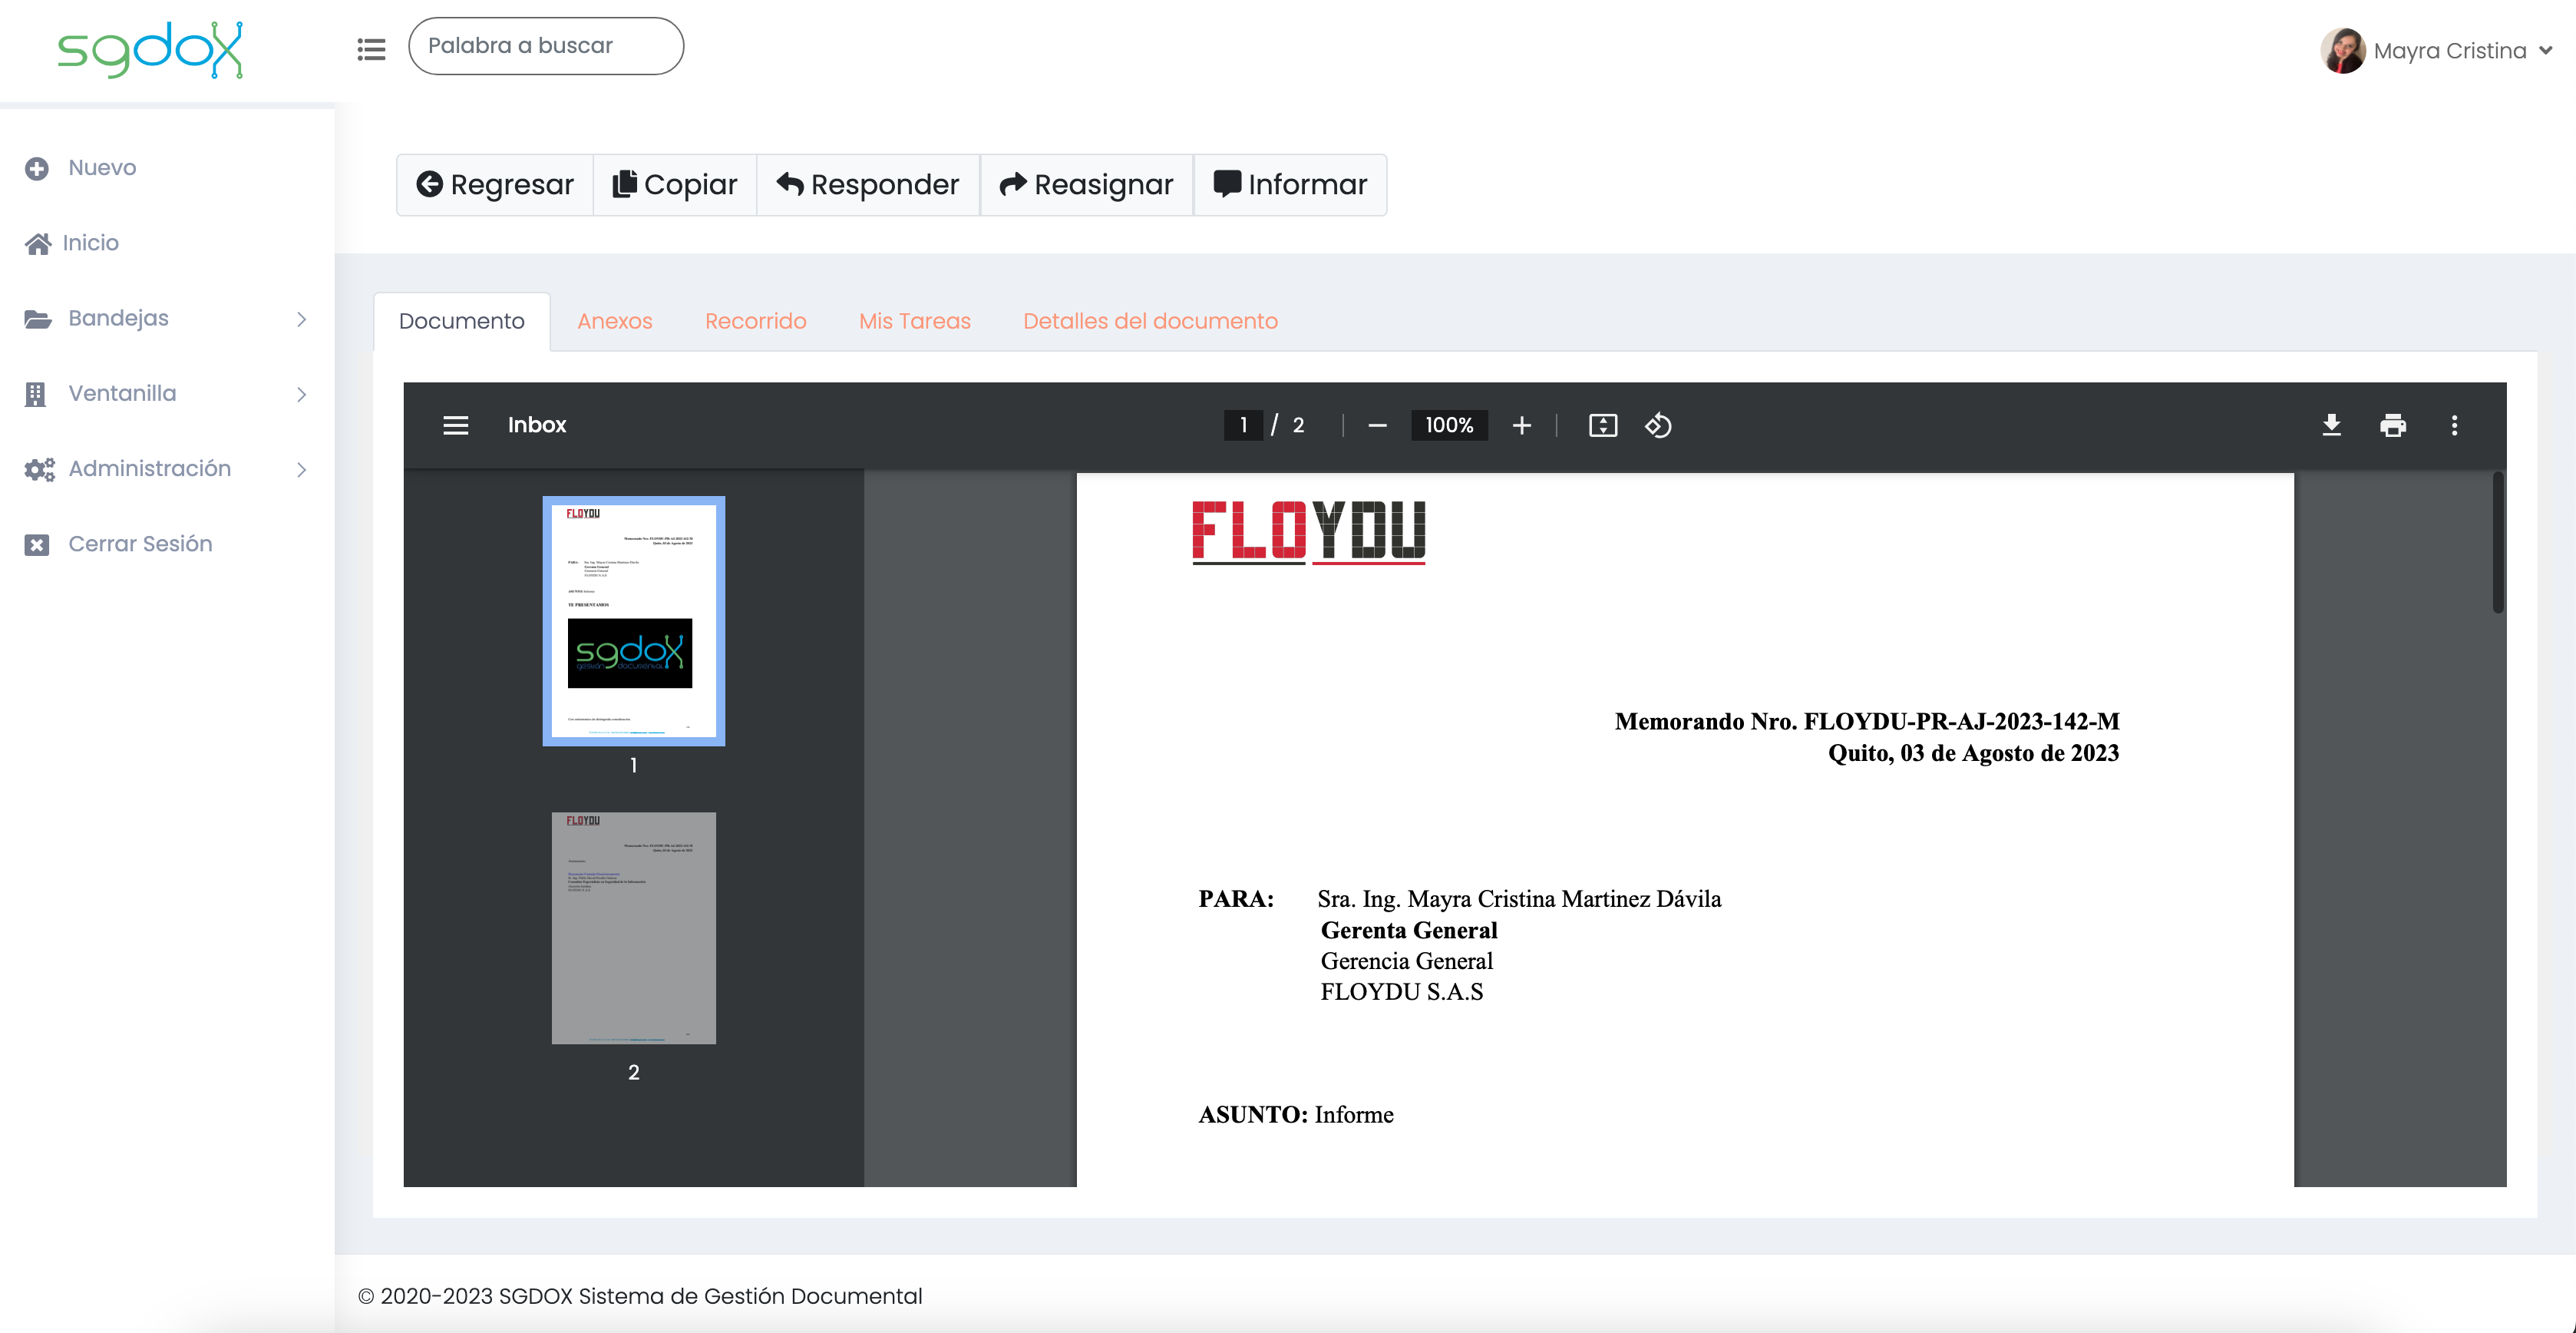The image size is (2576, 1333).
Task: Switch to the Anexos tab
Action: coord(614,321)
